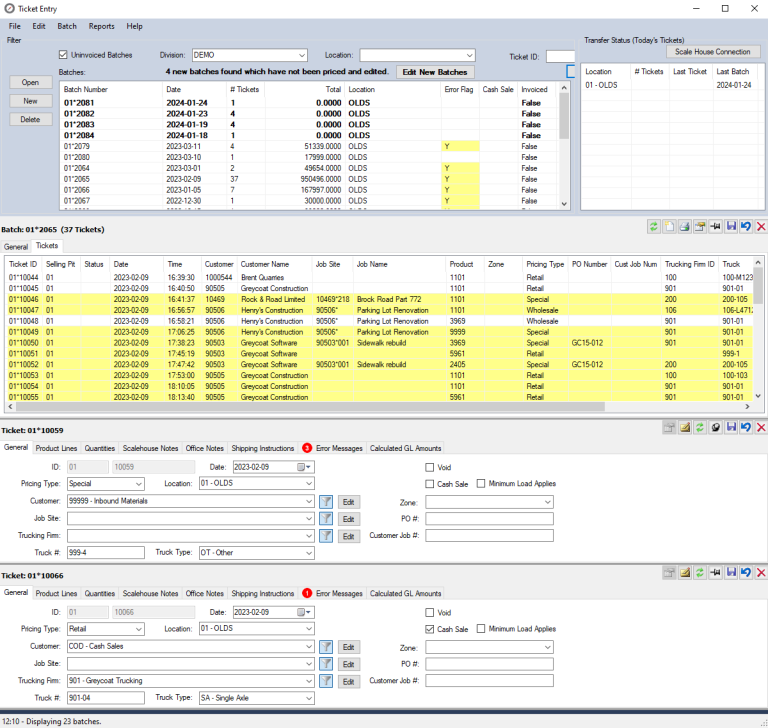Check Minimum Load Applies in Ticket 01*10066
Viewport: 768px width, 728px height.
click(x=481, y=629)
